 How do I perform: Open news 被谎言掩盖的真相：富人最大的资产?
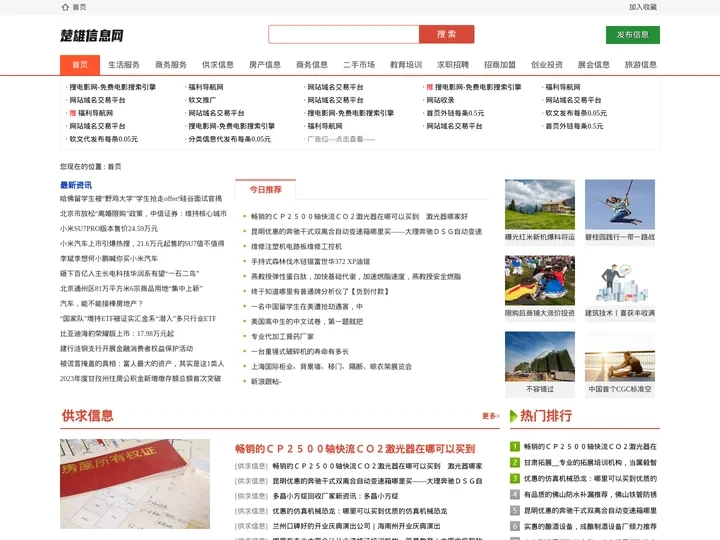[142, 363]
